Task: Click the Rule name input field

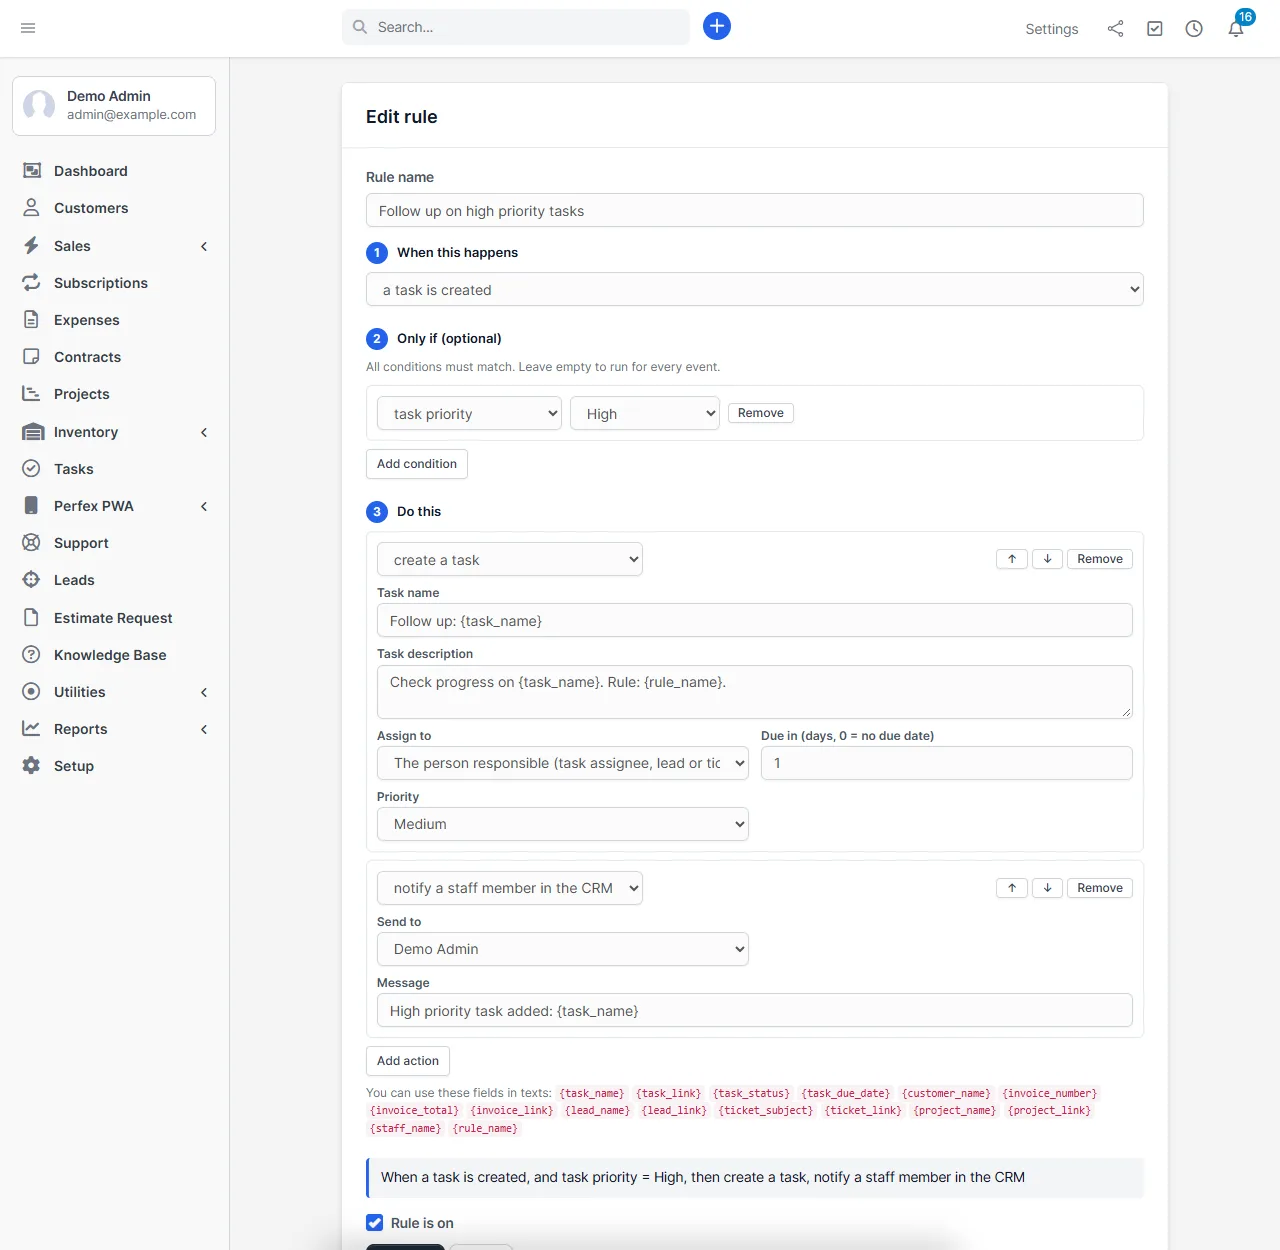Action: point(755,211)
